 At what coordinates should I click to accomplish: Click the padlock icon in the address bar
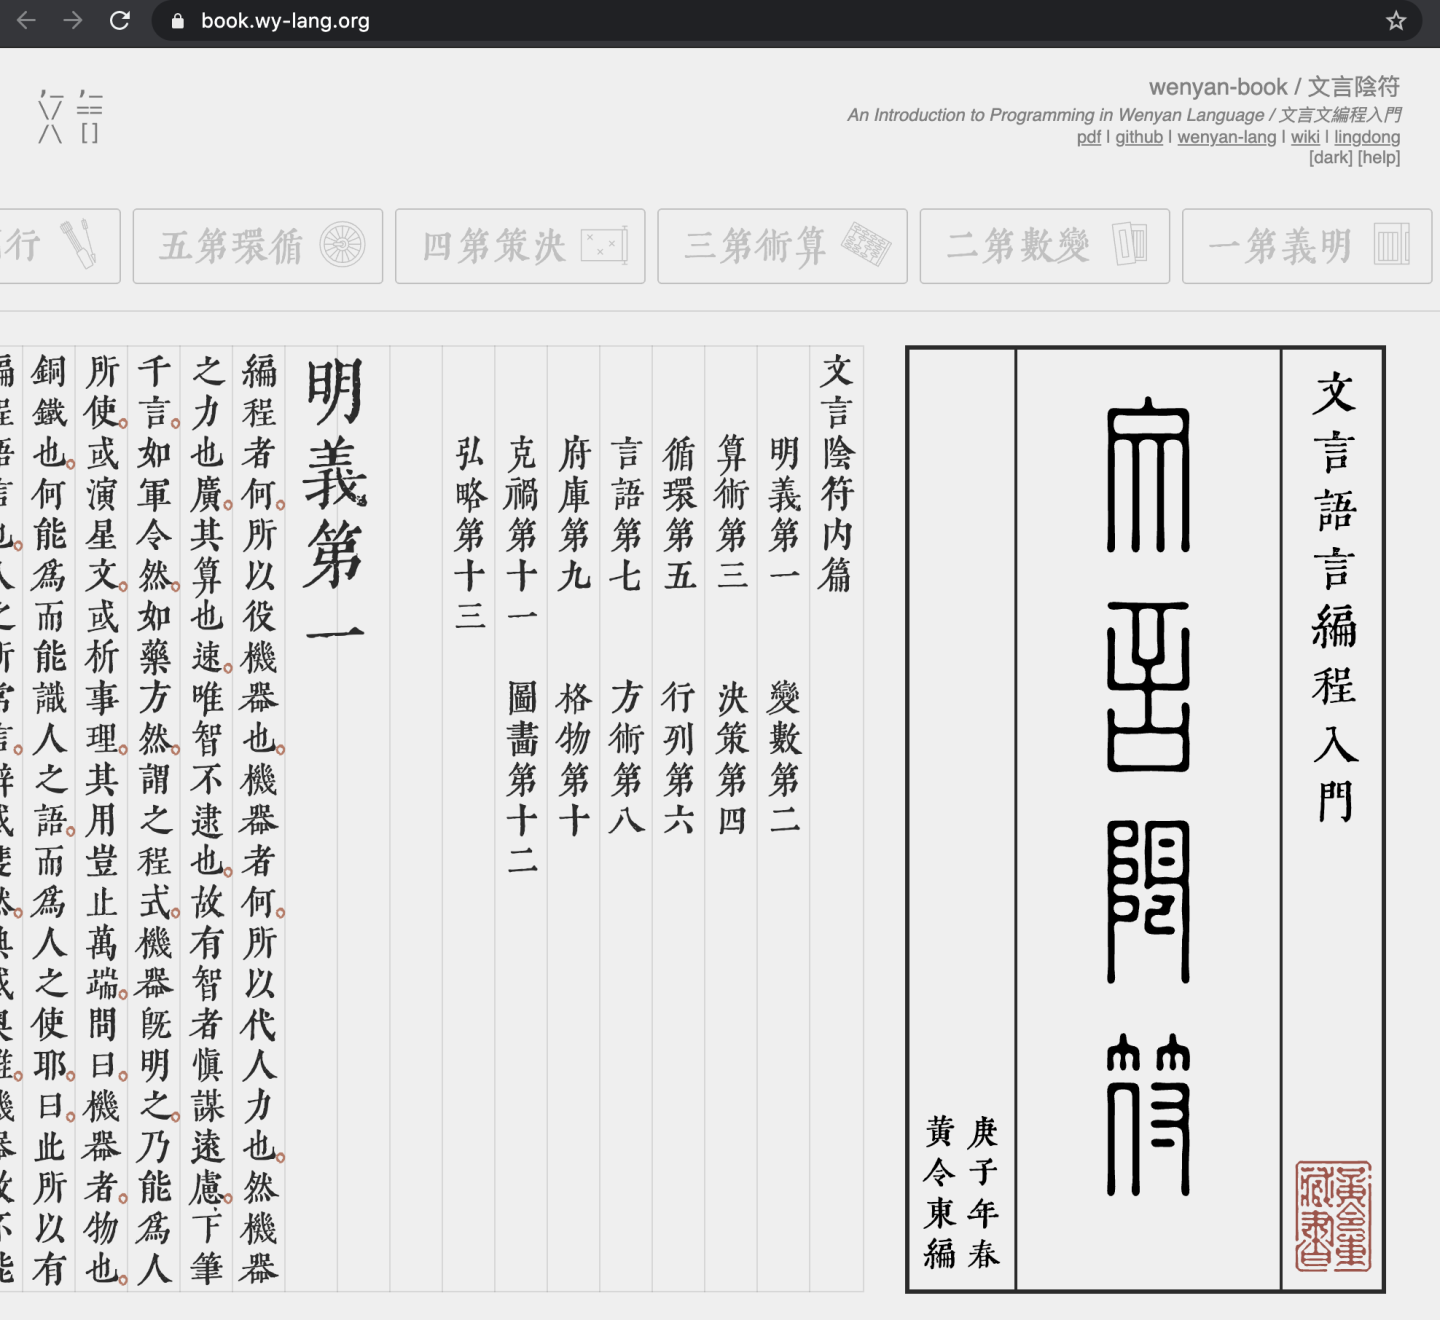(178, 21)
